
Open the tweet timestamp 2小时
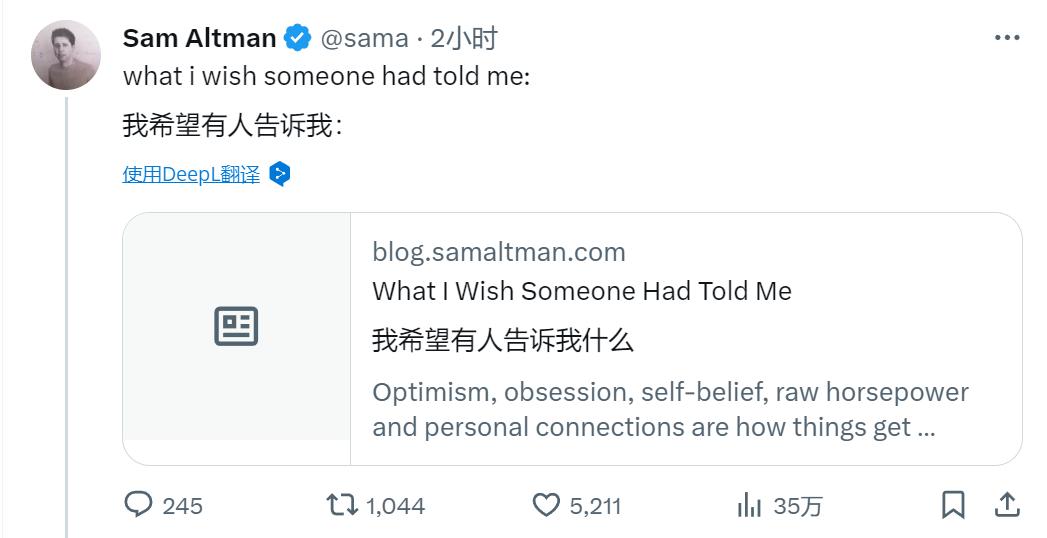pyautogui.click(x=463, y=39)
